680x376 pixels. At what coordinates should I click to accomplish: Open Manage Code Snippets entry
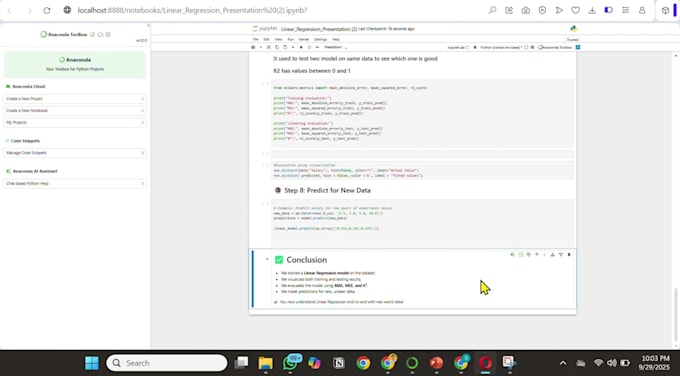point(75,153)
